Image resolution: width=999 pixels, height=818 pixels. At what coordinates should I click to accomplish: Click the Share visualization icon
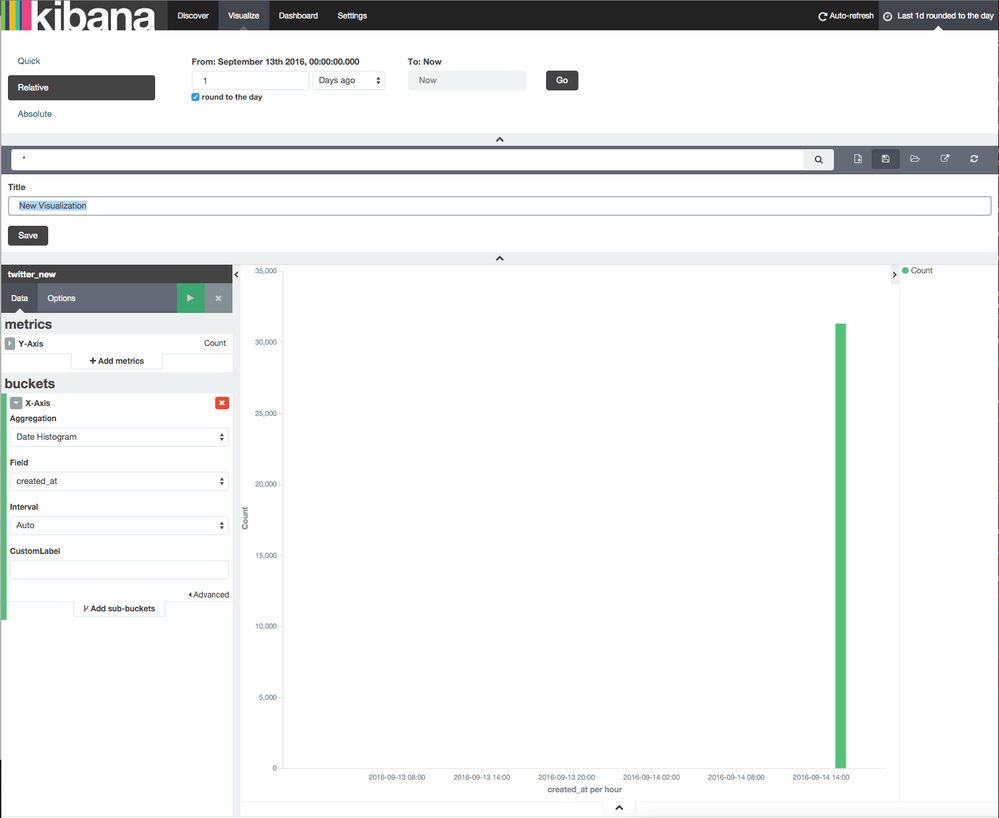point(944,158)
